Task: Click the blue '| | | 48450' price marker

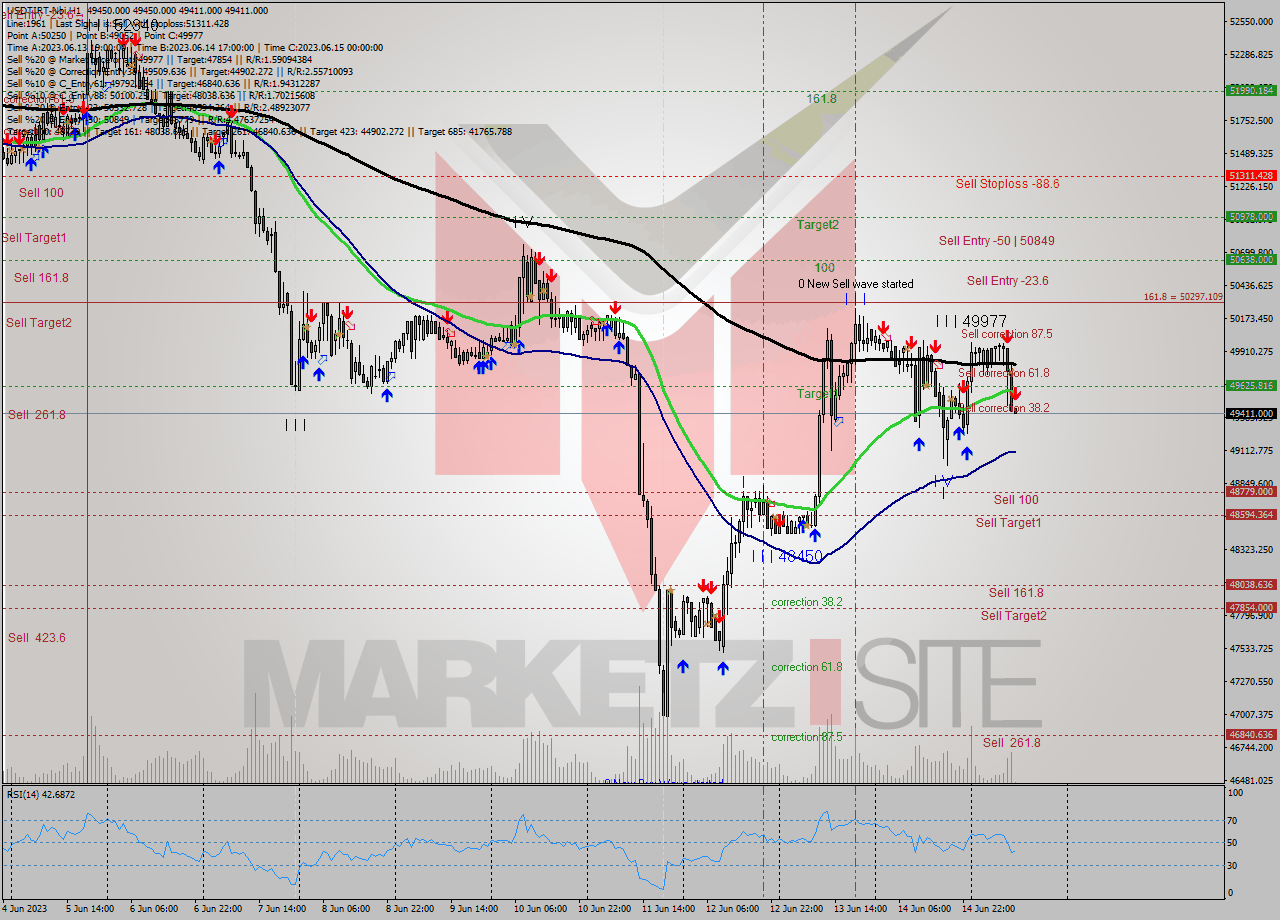Action: tap(787, 556)
